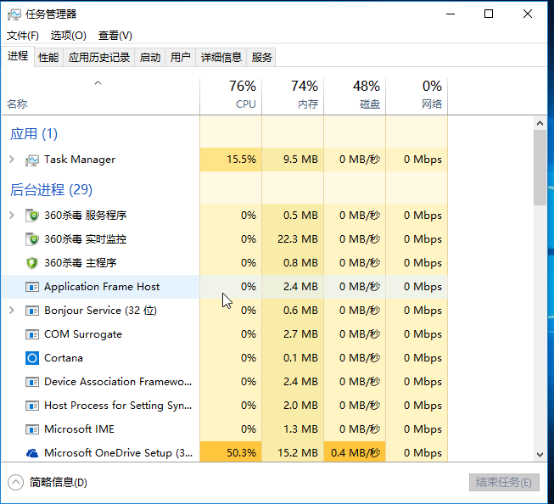This screenshot has width=554, height=504.
Task: Click the Microsoft OneDrive Setup cloud icon
Action: tap(32, 453)
